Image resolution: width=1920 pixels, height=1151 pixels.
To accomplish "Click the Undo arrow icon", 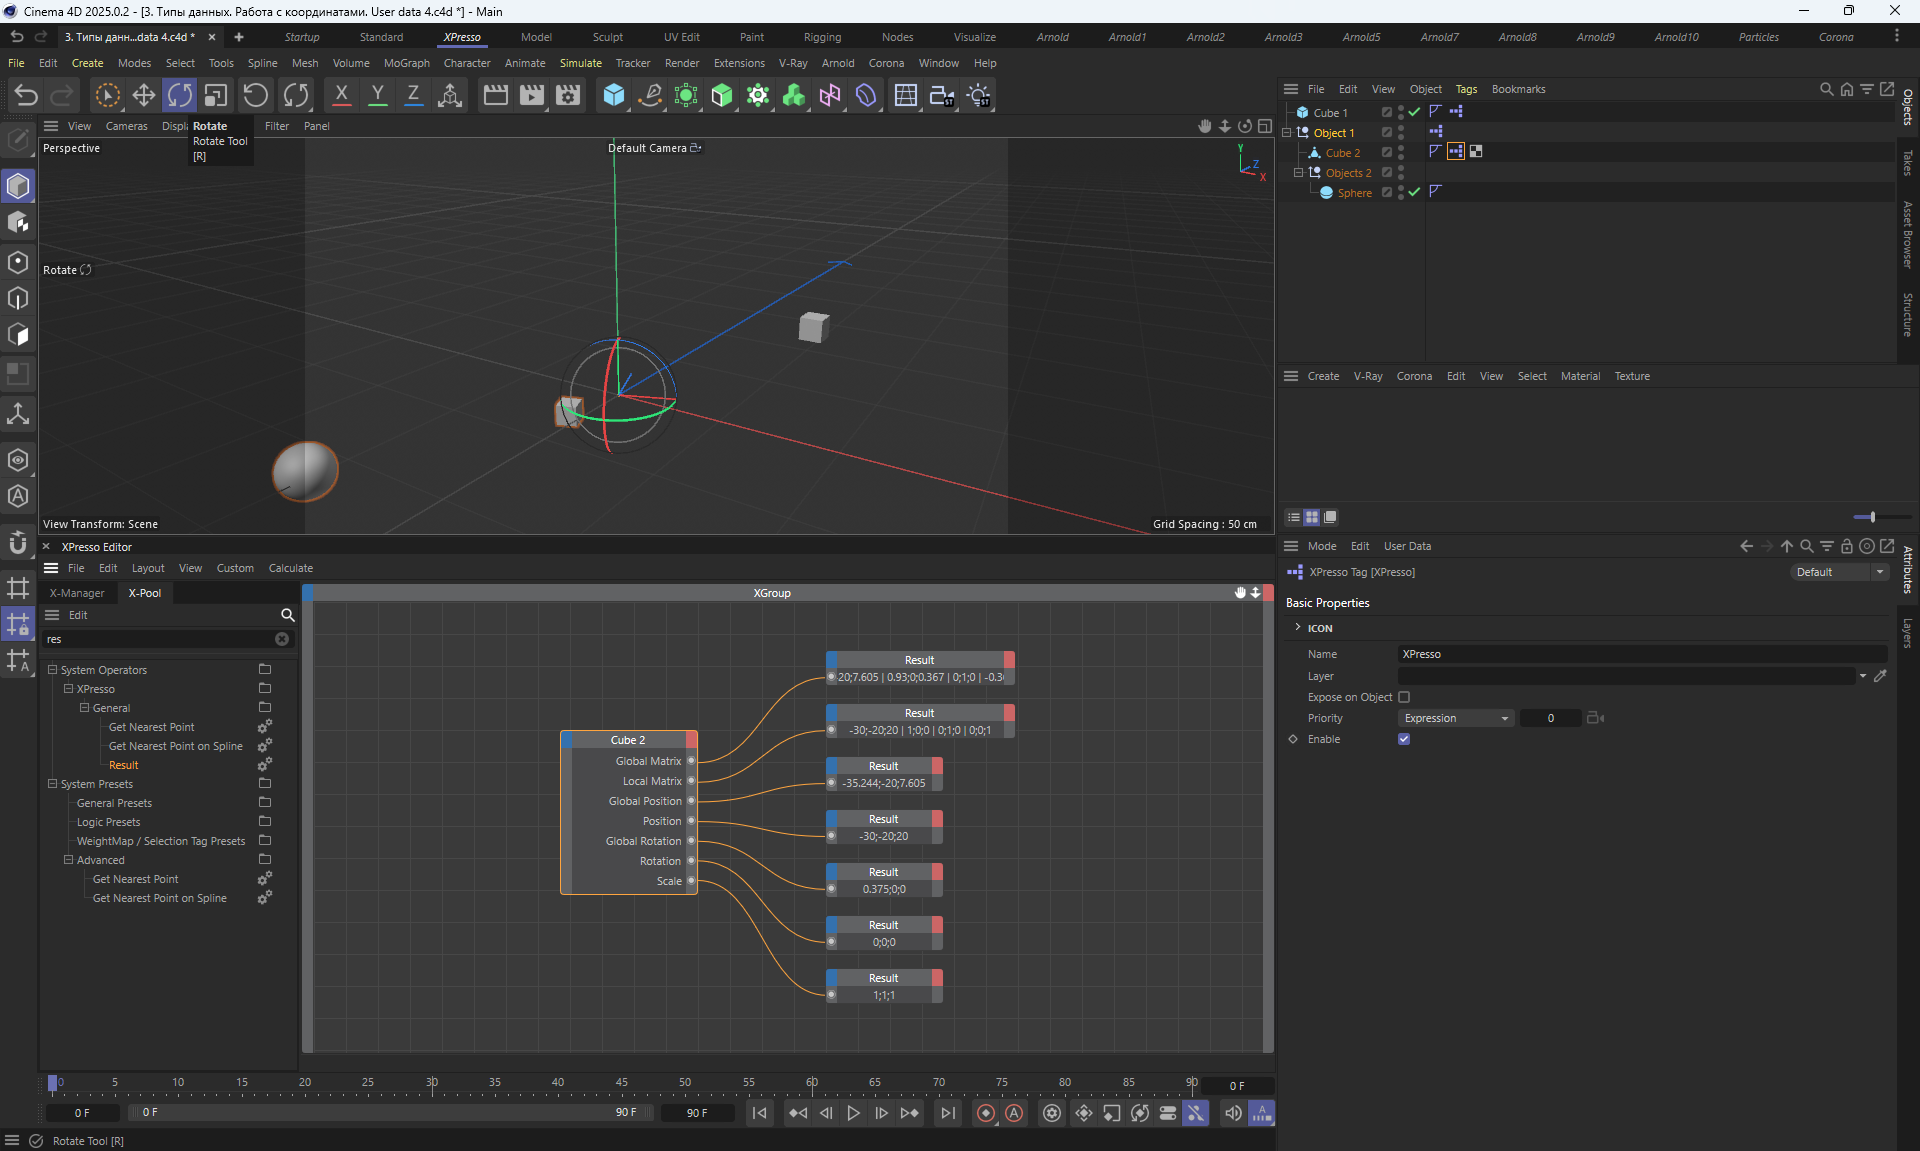I will (x=26, y=95).
